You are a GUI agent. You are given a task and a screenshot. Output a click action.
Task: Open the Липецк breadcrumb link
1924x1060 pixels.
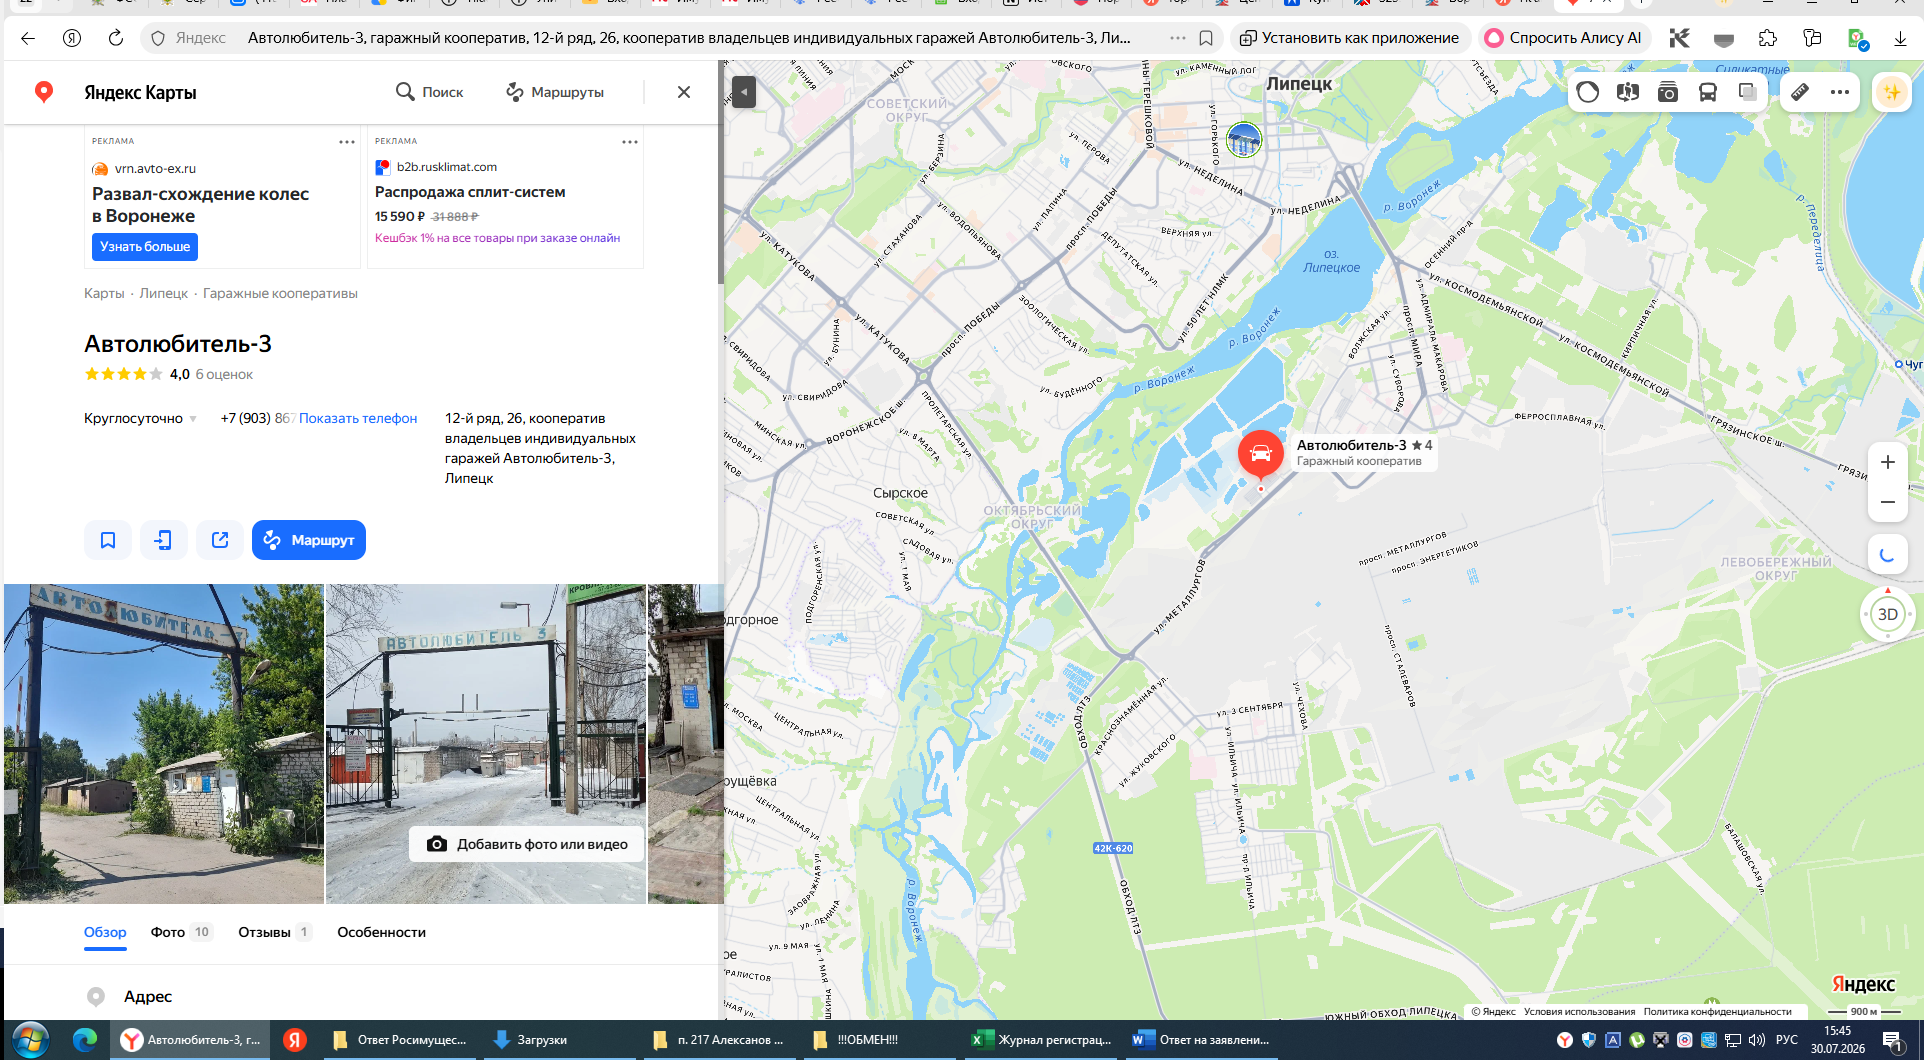pyautogui.click(x=164, y=293)
